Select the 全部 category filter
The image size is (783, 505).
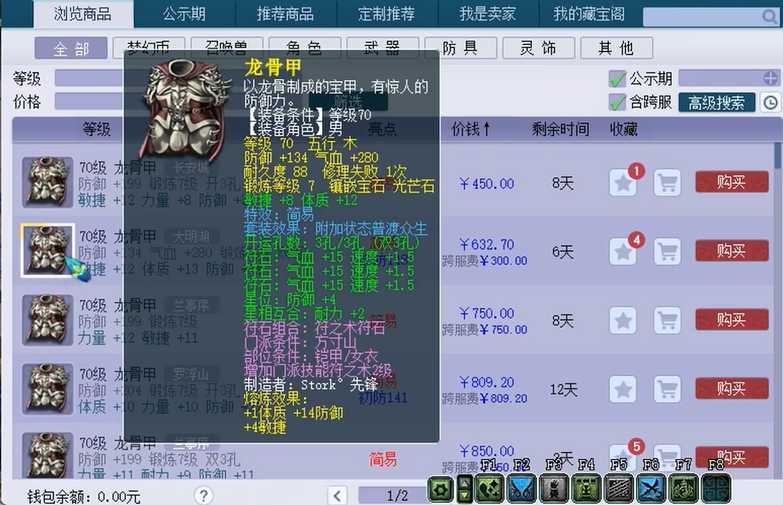(x=71, y=48)
